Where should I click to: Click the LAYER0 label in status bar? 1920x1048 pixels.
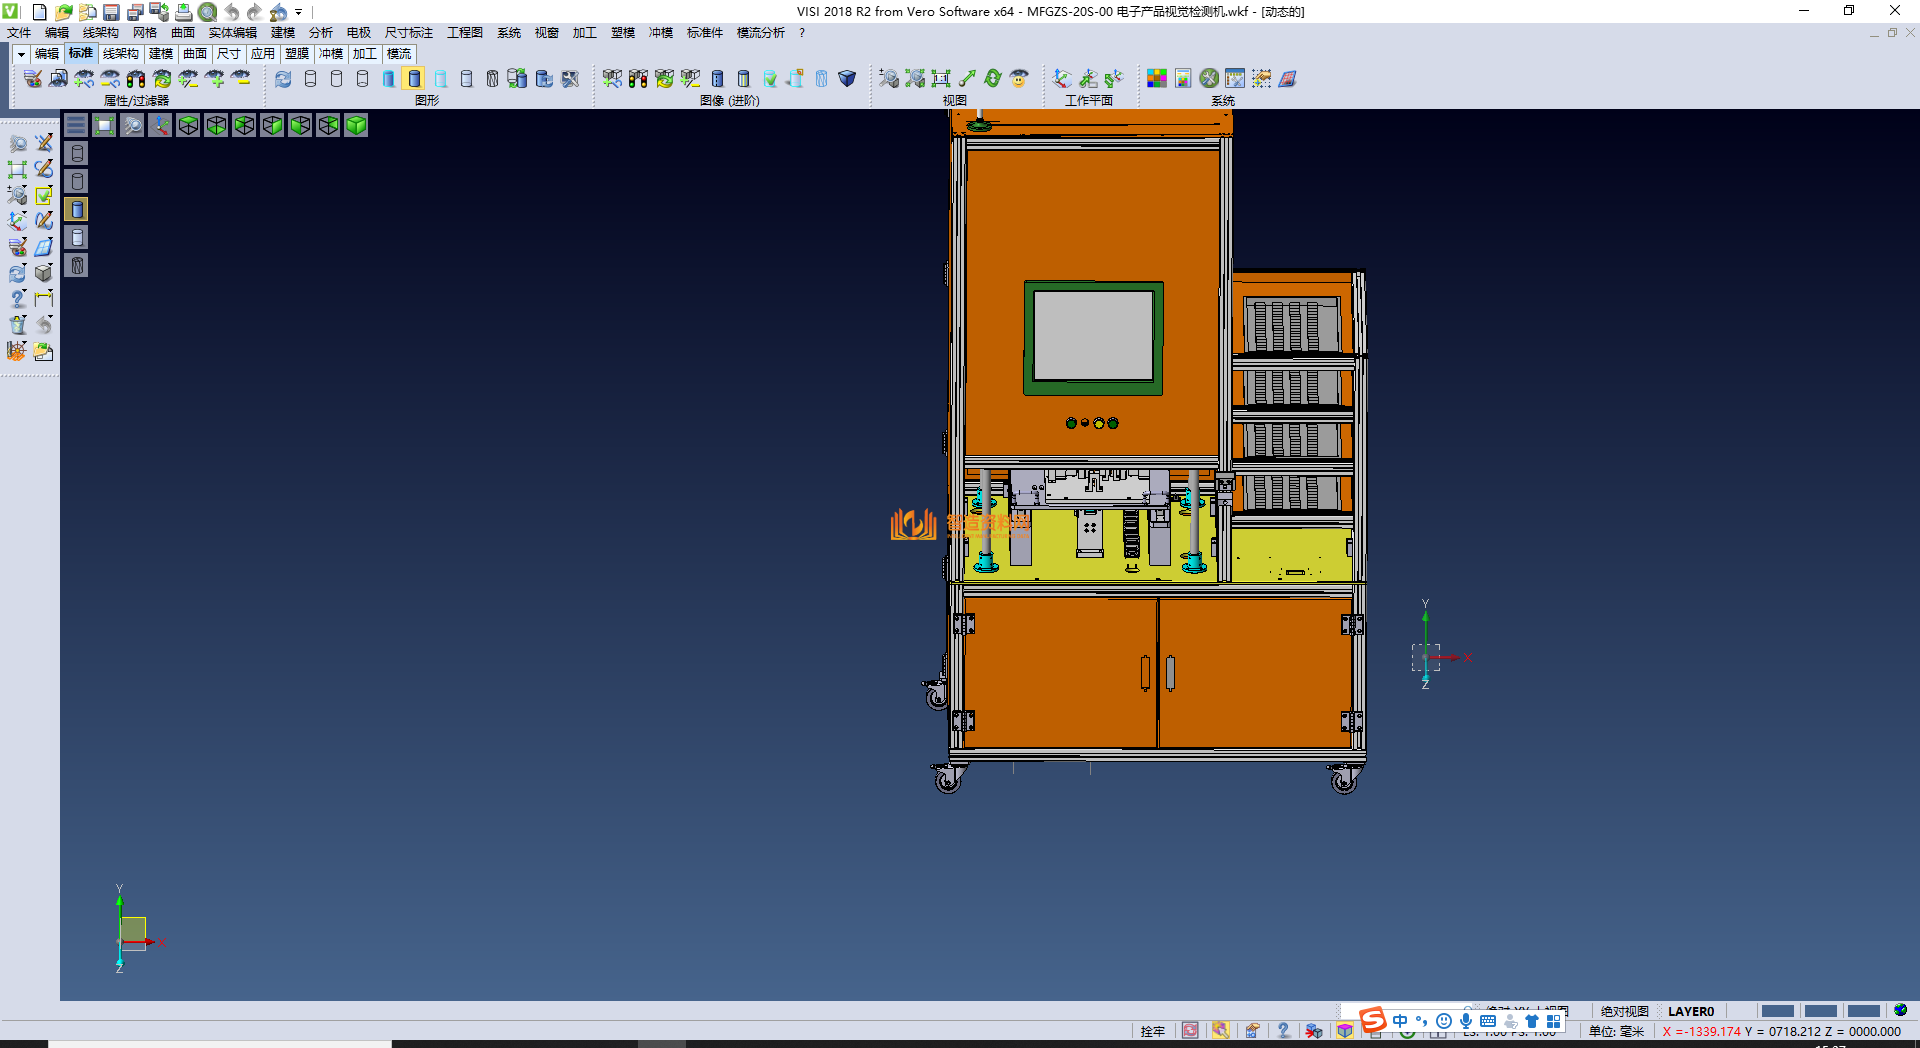(x=1690, y=1011)
